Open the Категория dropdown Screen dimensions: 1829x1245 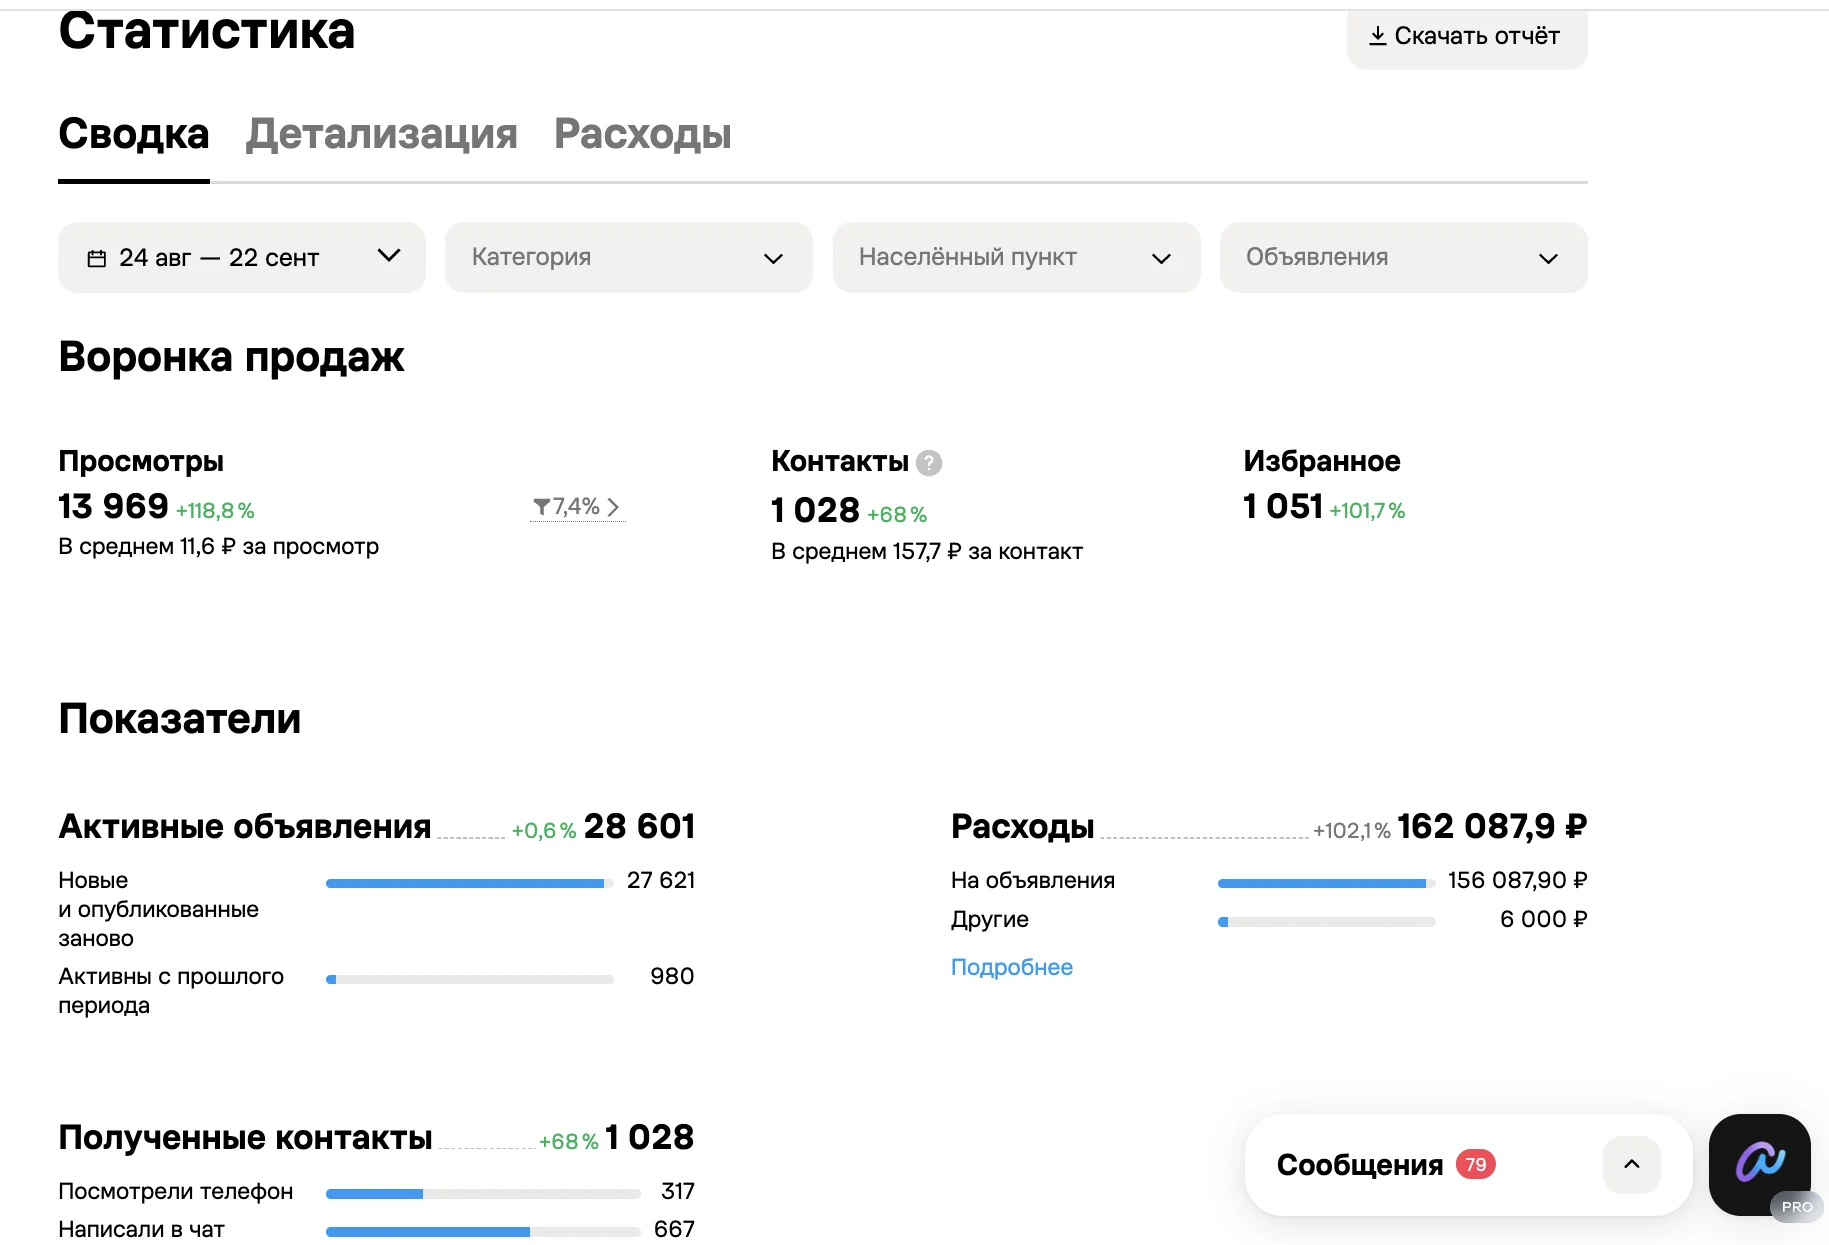tap(628, 257)
